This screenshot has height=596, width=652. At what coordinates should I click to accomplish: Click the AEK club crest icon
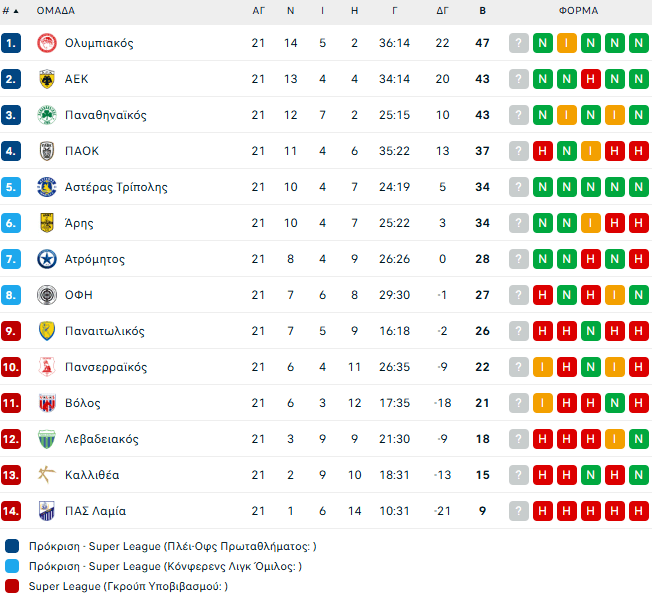point(45,79)
